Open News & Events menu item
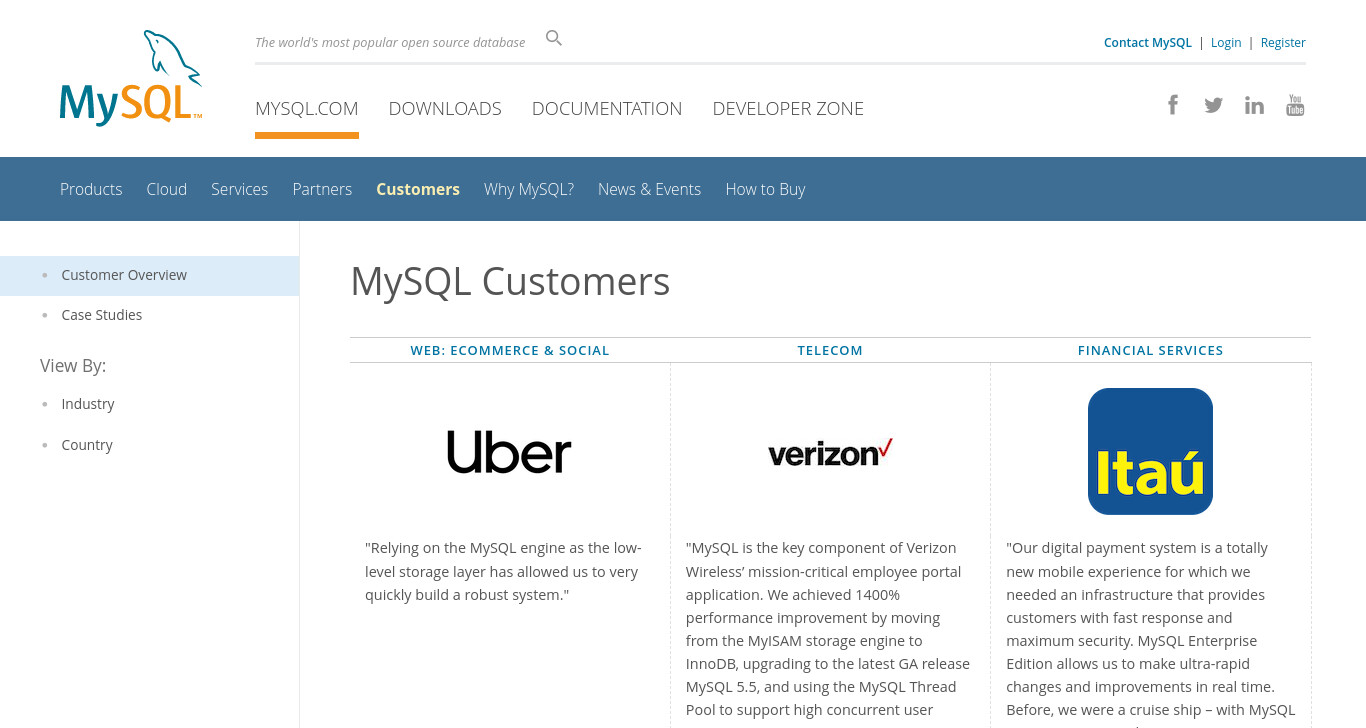The width and height of the screenshot is (1366, 728). (x=649, y=189)
